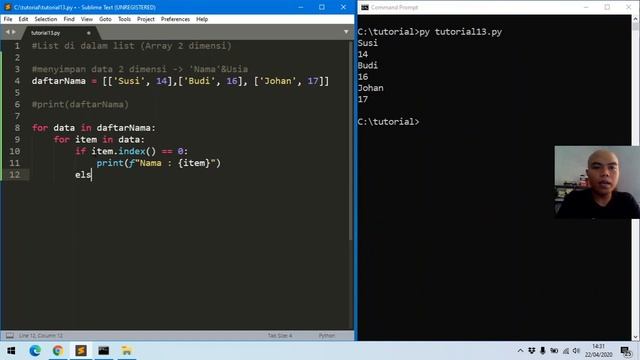Image resolution: width=640 pixels, height=360 pixels.
Task: Click the second C:\tutorial> prompt in Command Prompt
Action: click(x=388, y=122)
